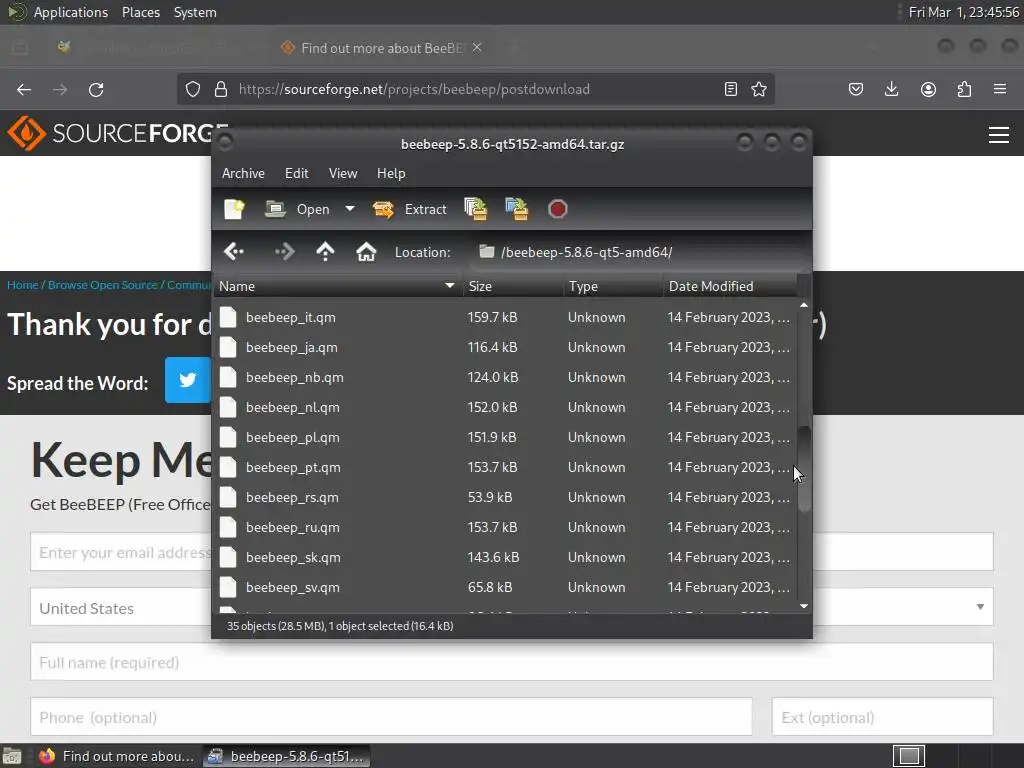
Task: Add files to the archive icon
Action: click(475, 209)
